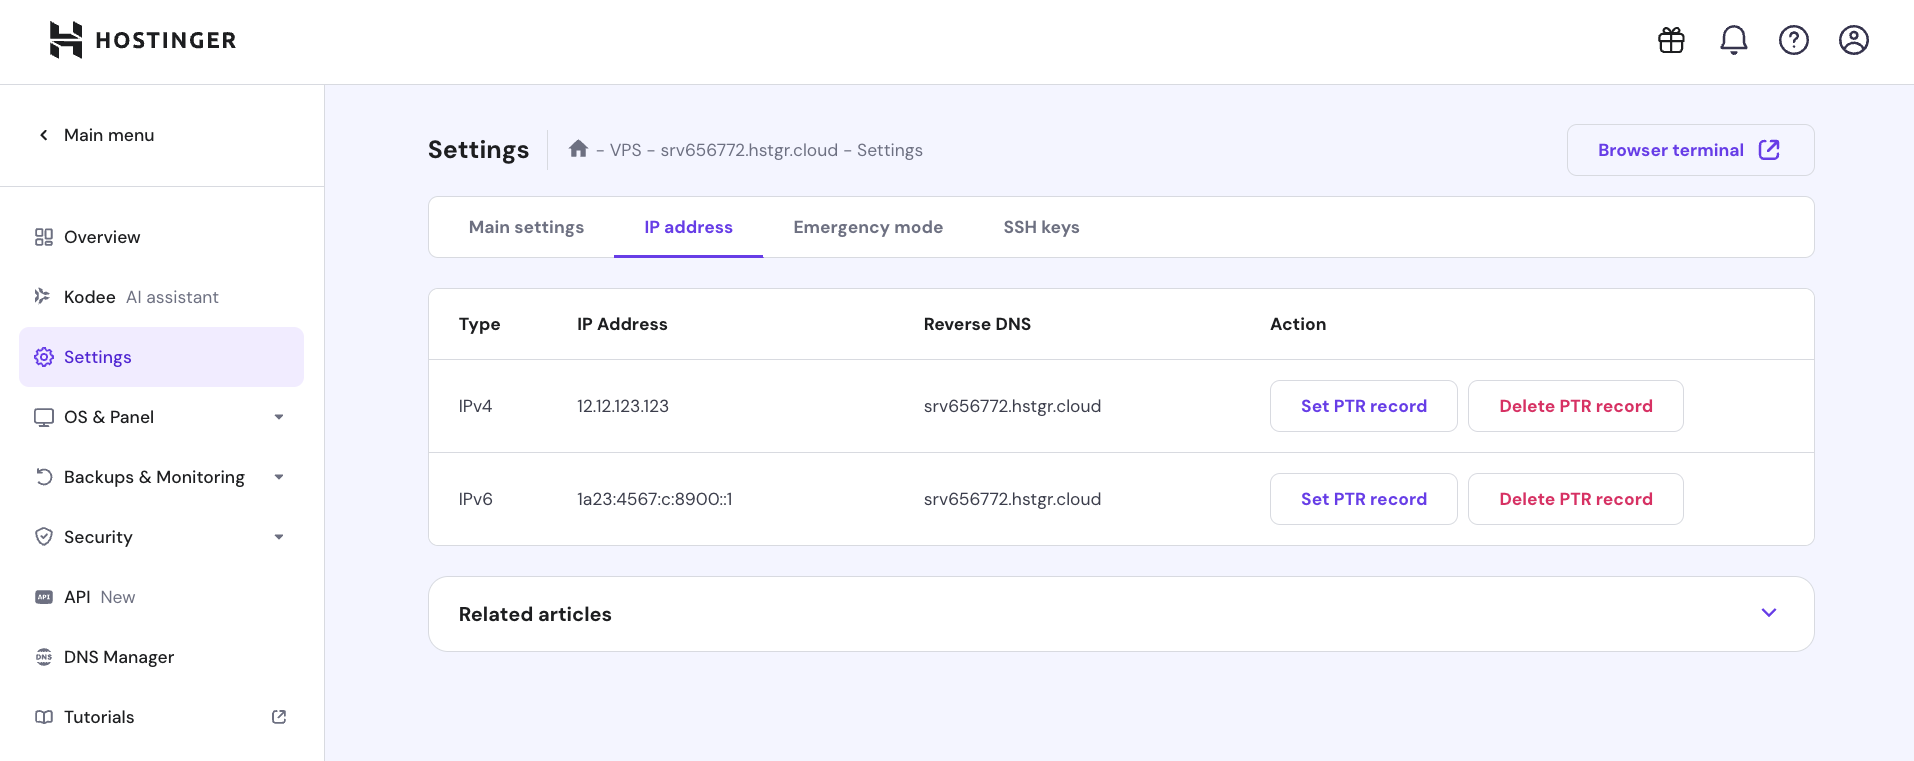Open the notifications bell

tap(1733, 40)
